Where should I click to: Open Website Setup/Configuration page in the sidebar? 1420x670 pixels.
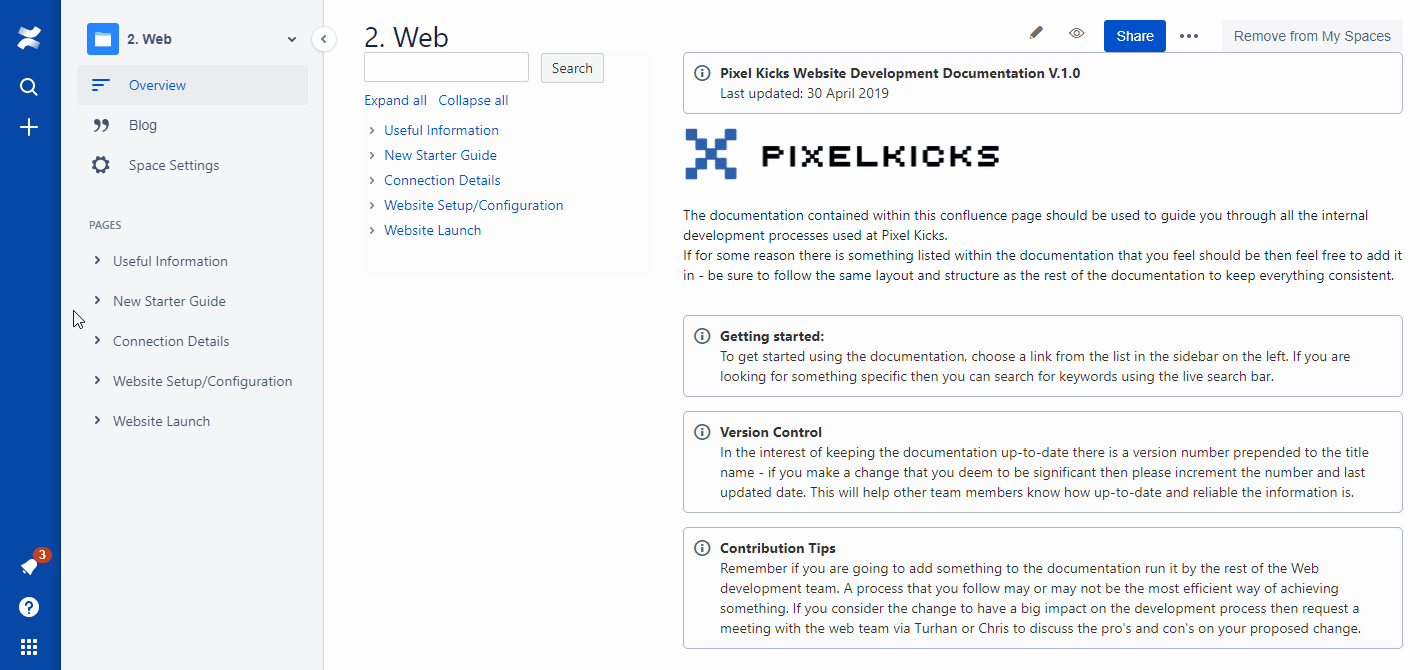click(x=202, y=381)
